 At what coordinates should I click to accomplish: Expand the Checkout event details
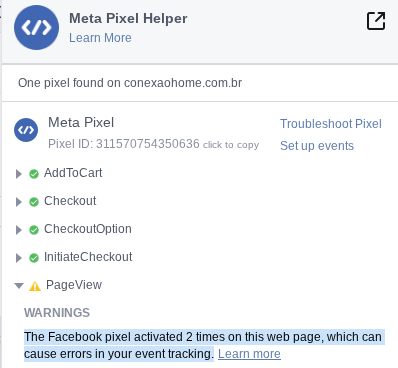pyautogui.click(x=19, y=202)
